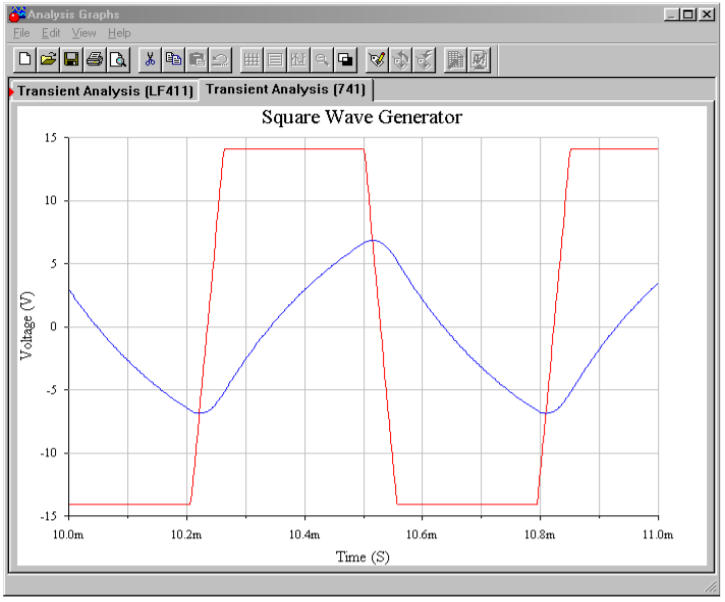The height and width of the screenshot is (602, 725).
Task: Click the Analysis Graphs app icon in title bar
Action: coord(17,14)
